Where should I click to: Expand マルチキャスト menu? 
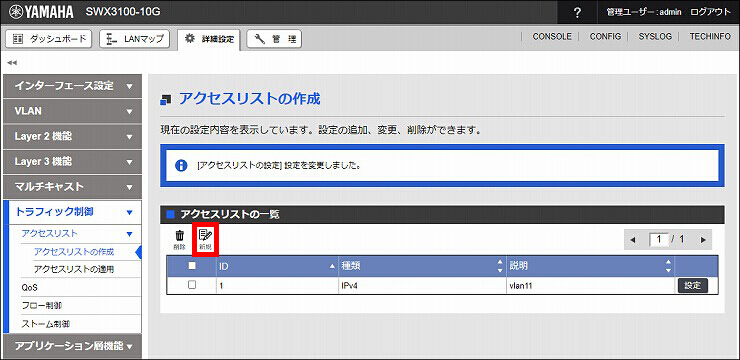(72, 187)
